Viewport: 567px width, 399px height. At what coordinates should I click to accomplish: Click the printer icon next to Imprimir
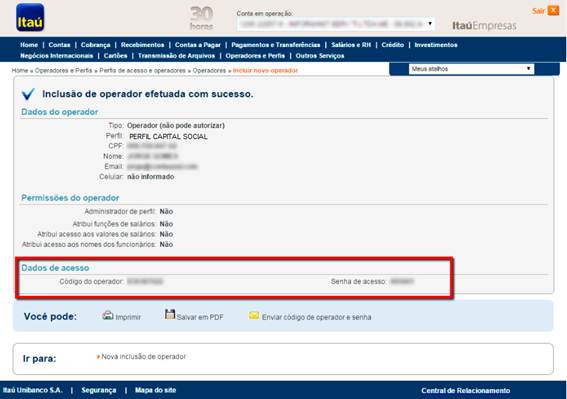[x=108, y=315]
